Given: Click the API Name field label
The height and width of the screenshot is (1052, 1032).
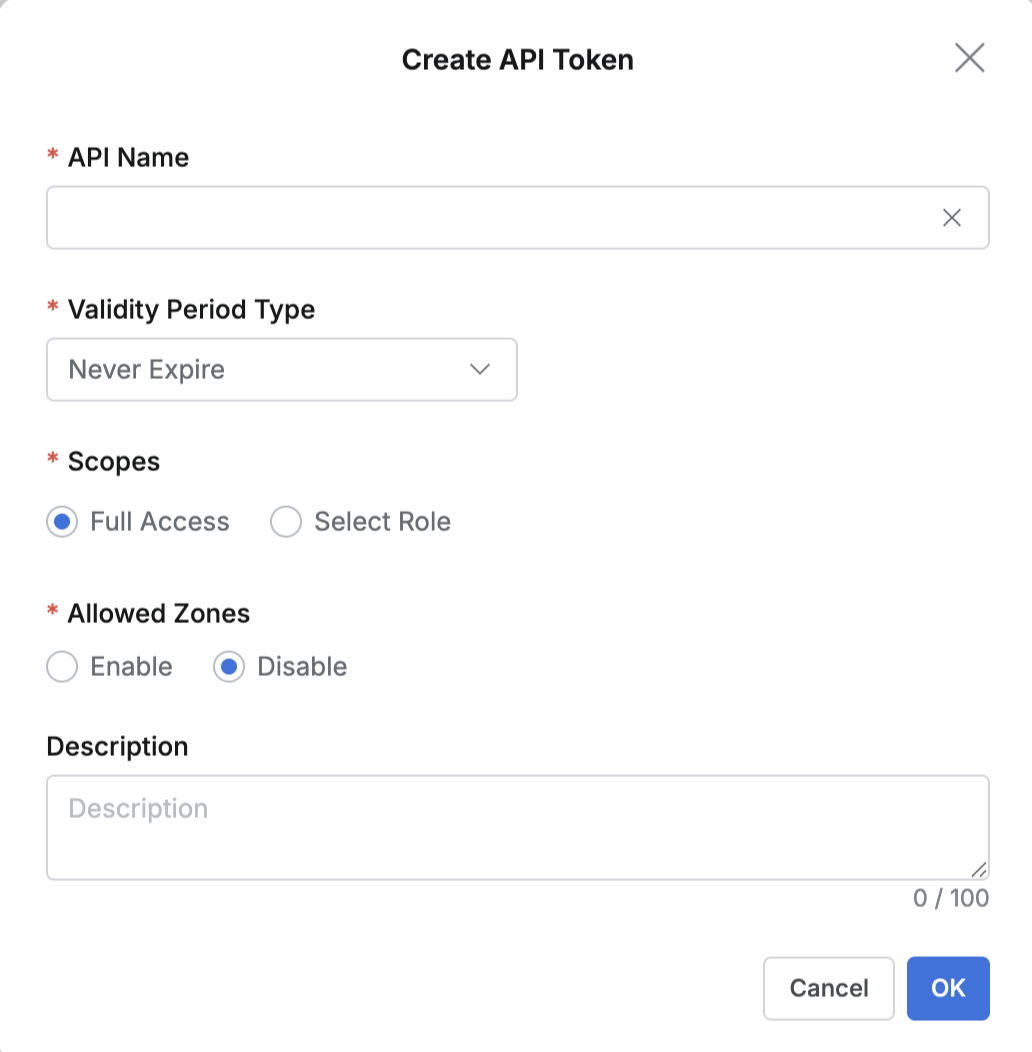Looking at the screenshot, I should 128,157.
